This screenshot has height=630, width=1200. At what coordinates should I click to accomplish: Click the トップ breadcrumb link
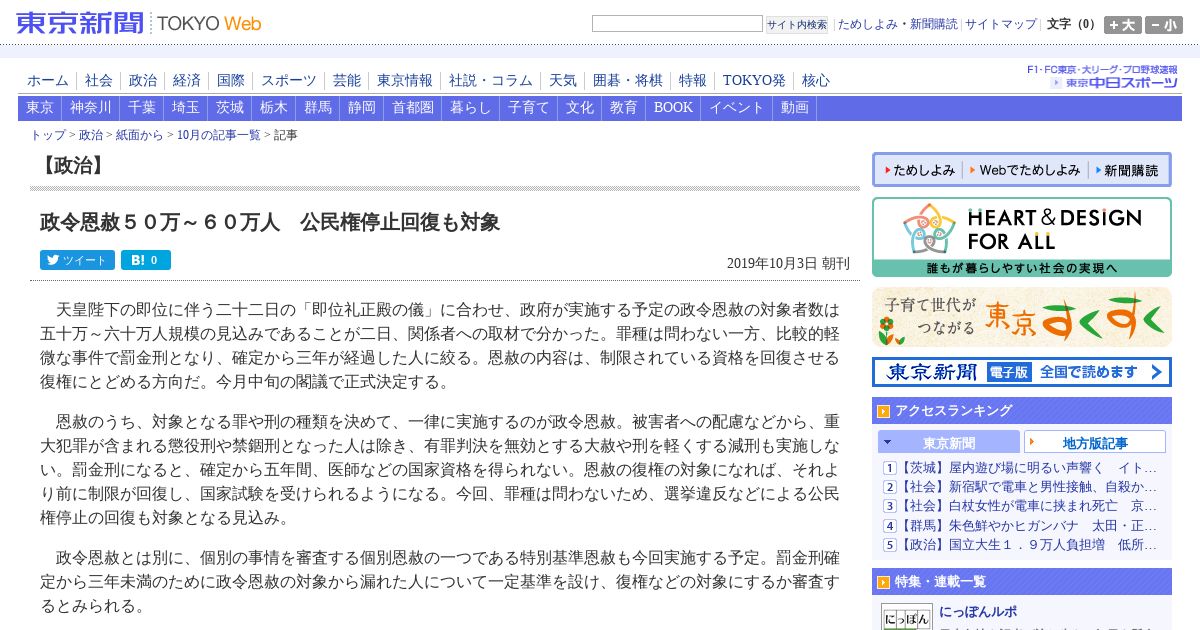coord(48,135)
